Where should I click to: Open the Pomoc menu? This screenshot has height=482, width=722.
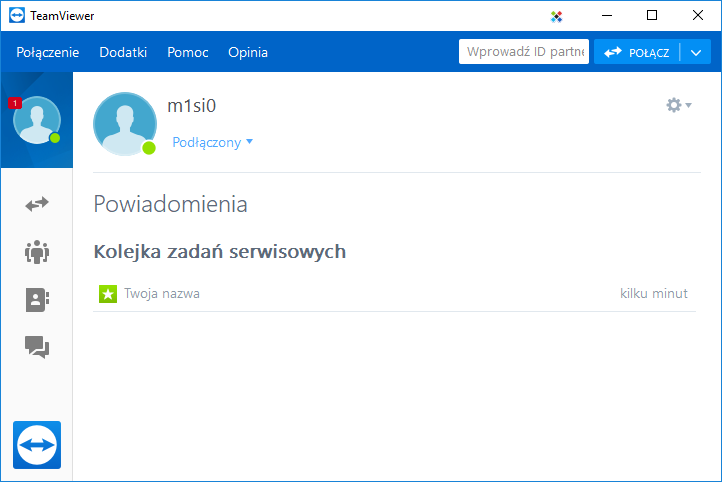187,52
